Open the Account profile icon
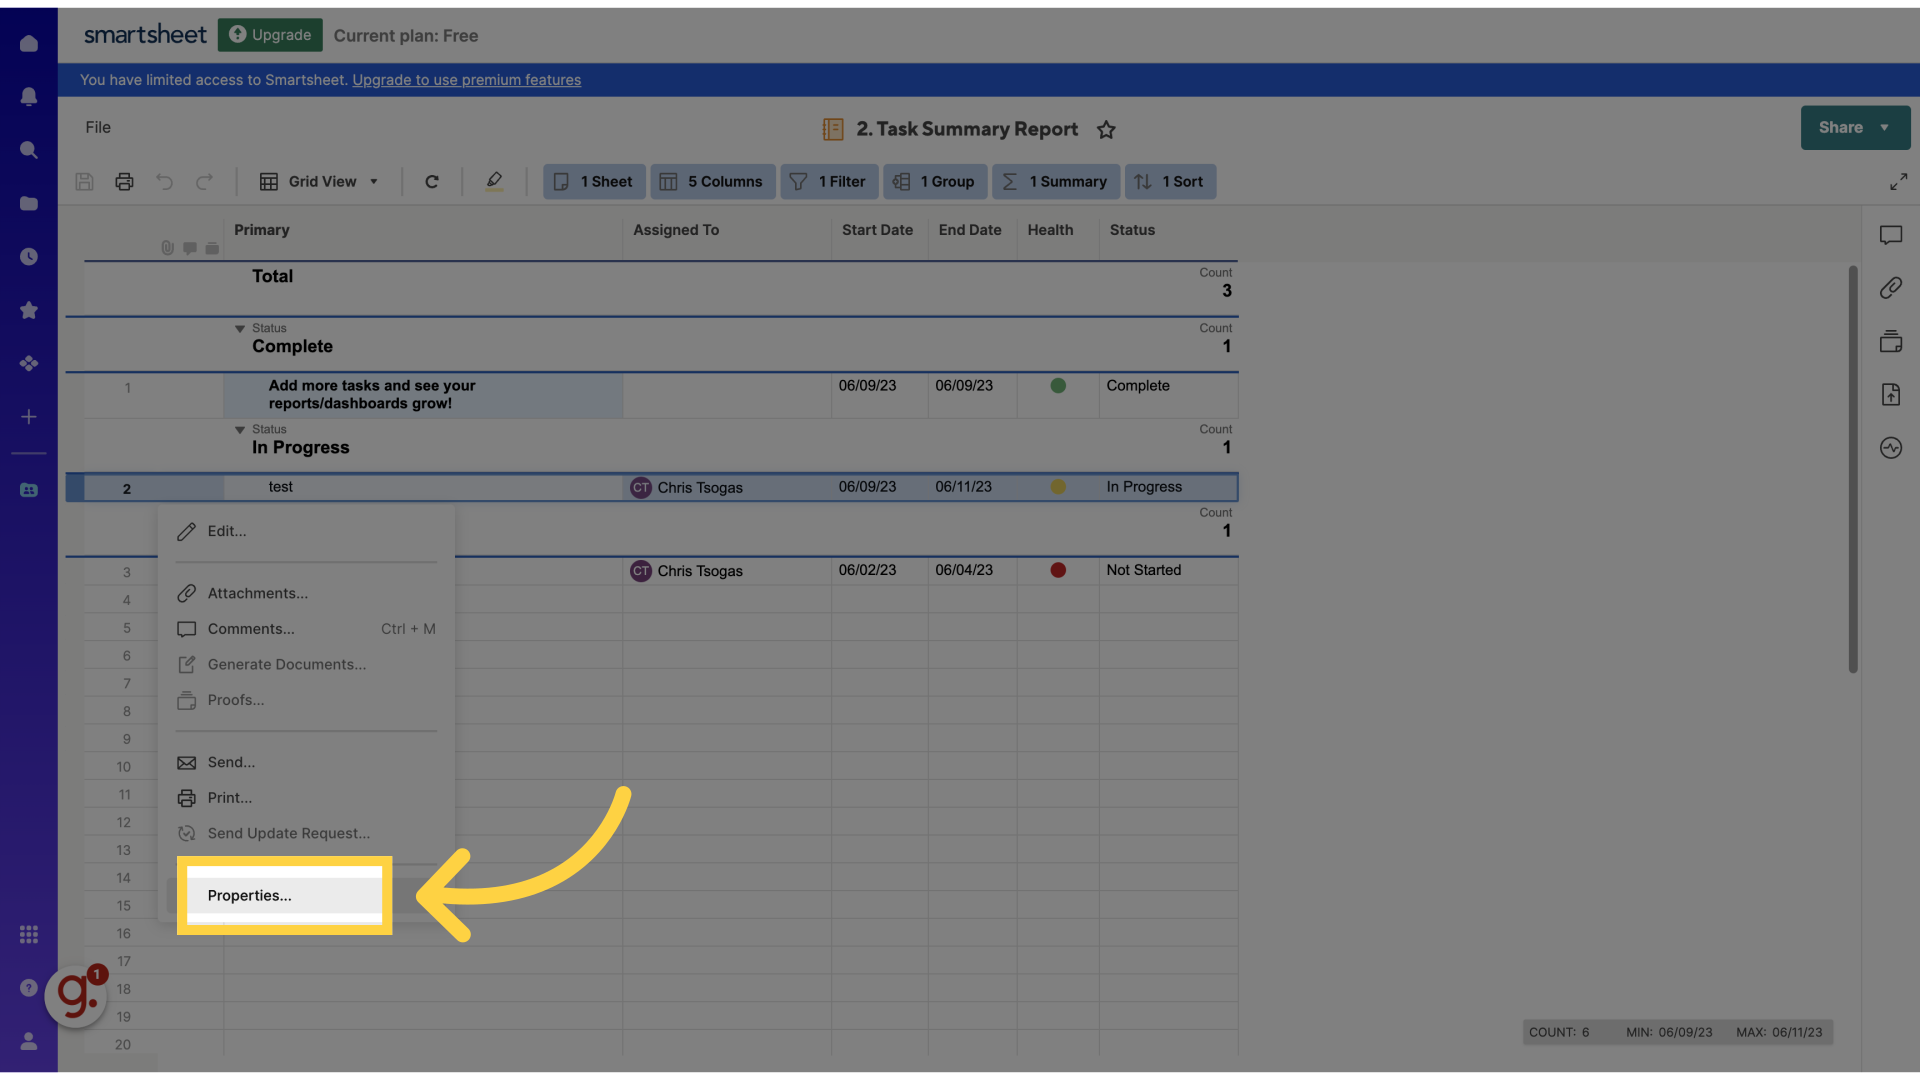 [29, 1041]
